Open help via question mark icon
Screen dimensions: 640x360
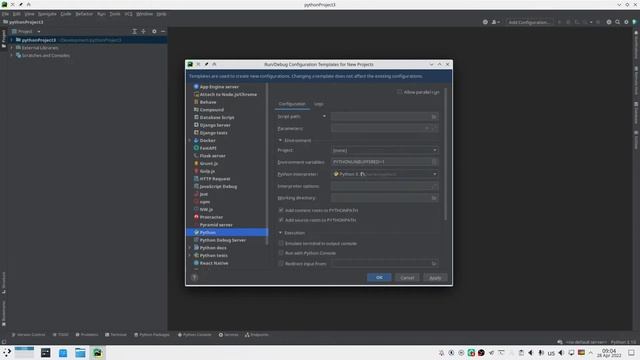[194, 277]
